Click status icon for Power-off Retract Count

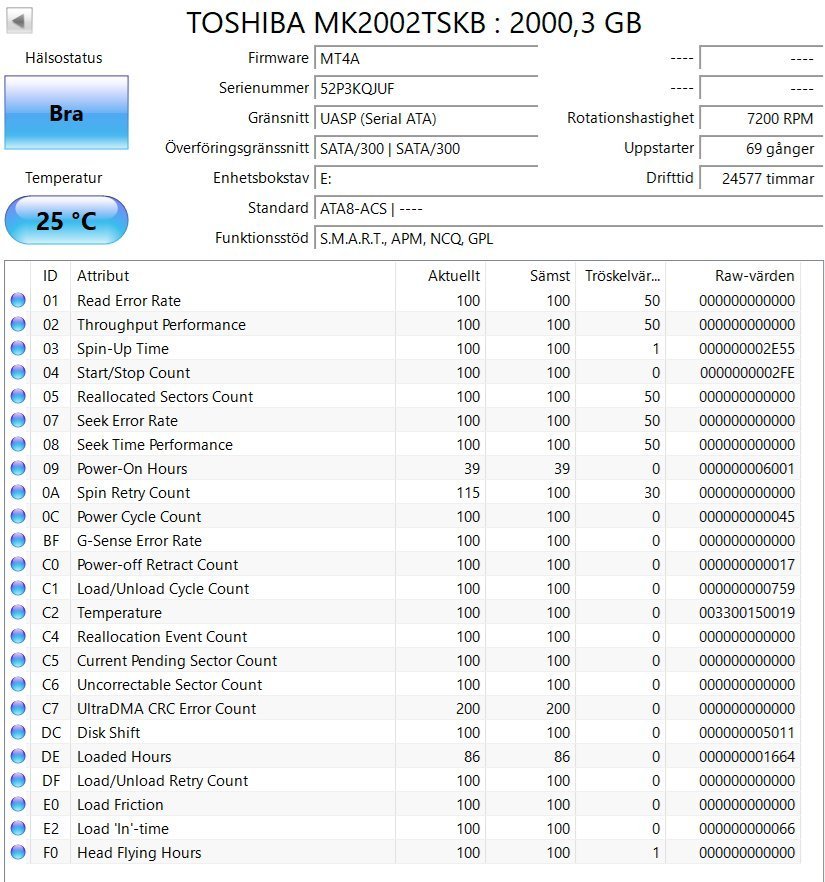click(x=18, y=564)
